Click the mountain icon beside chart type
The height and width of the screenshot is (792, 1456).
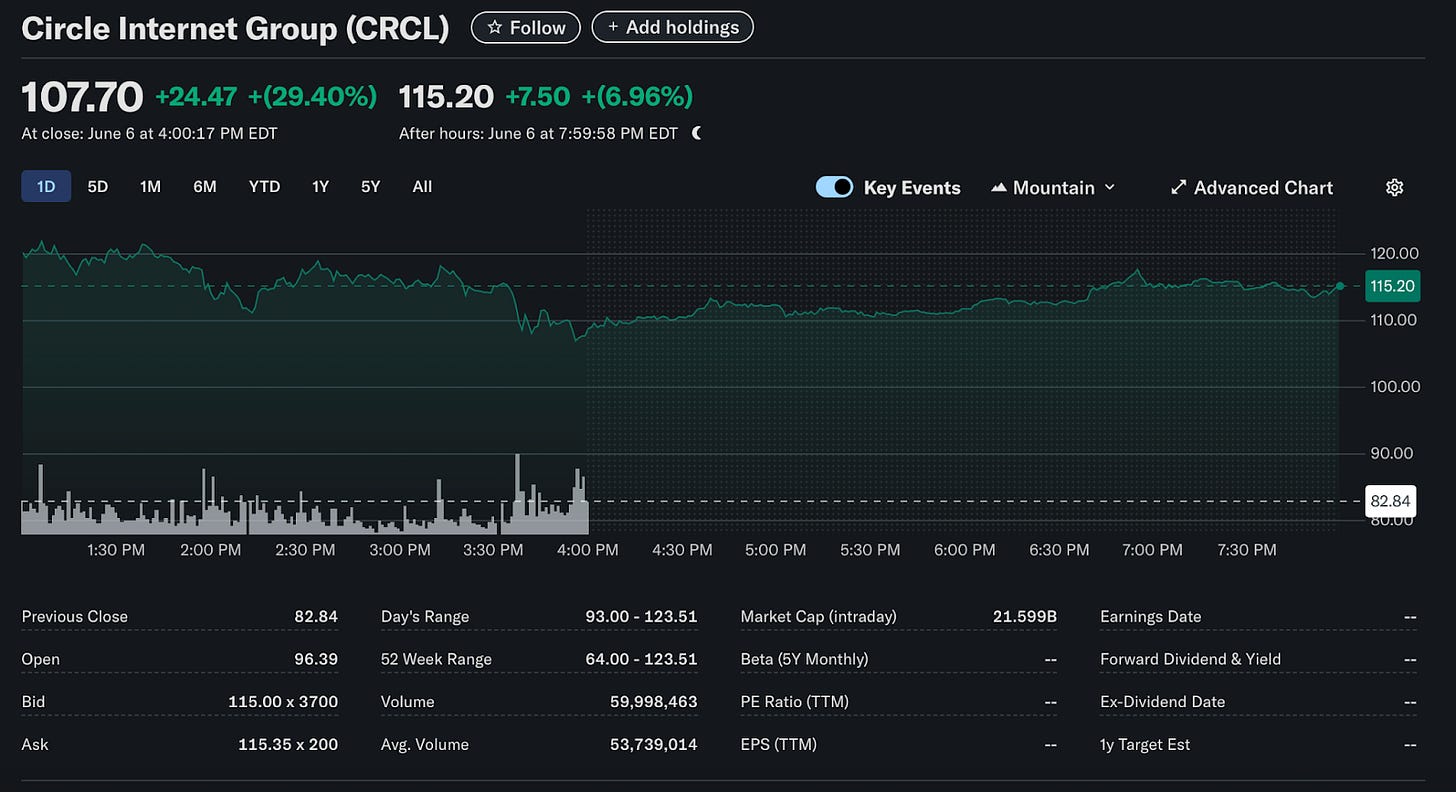998,187
